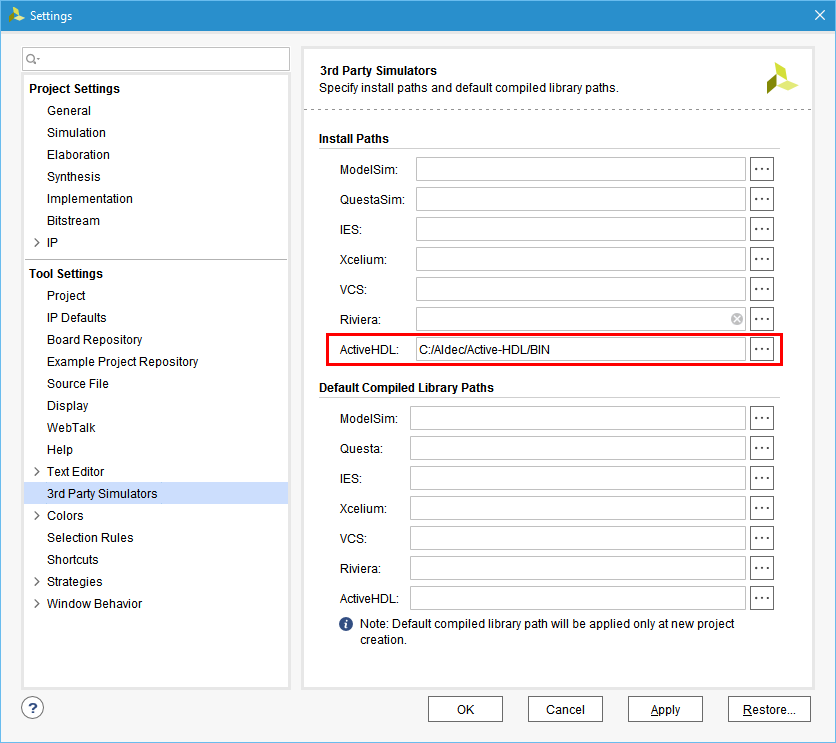Click Cancel to discard changes

[x=565, y=709]
